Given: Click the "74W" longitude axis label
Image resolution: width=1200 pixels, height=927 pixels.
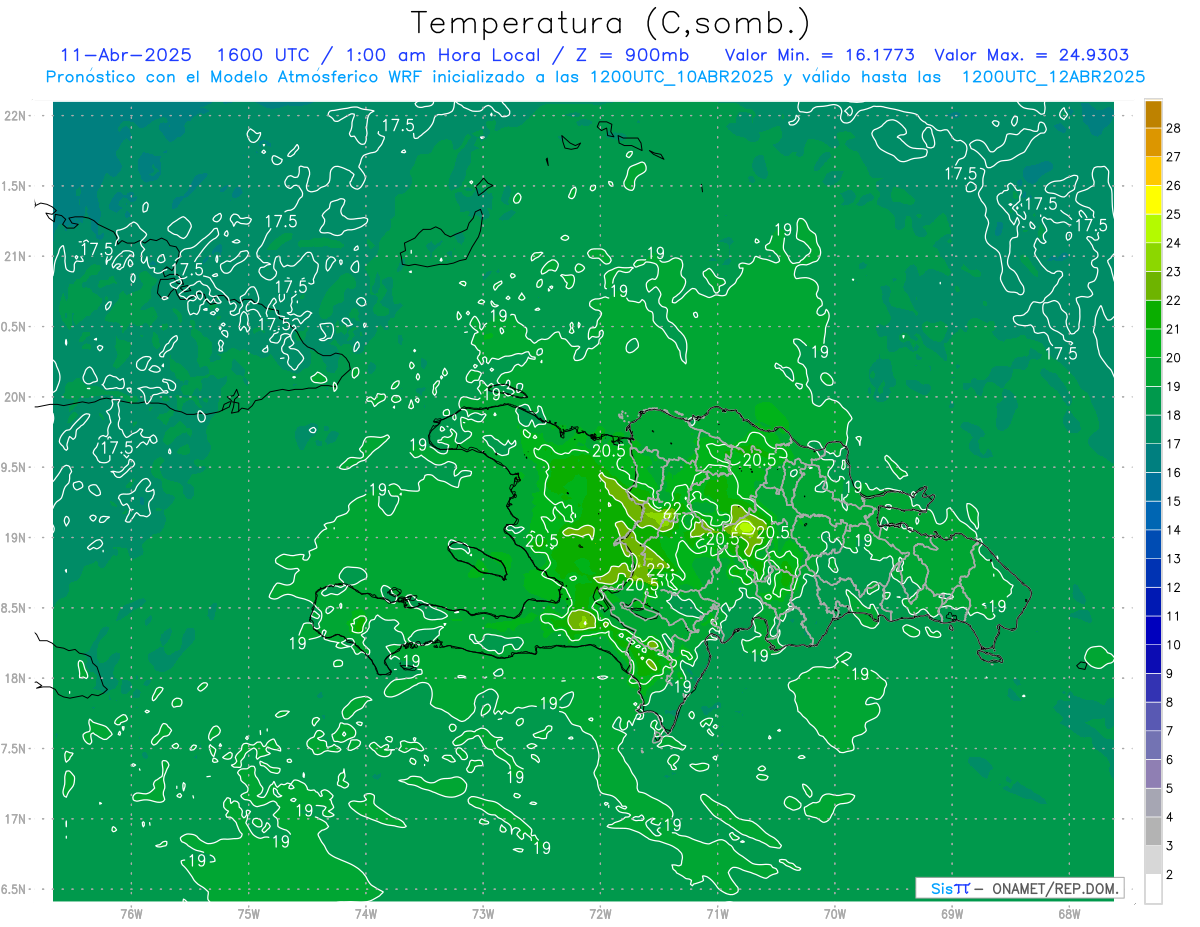Looking at the screenshot, I should tap(366, 914).
